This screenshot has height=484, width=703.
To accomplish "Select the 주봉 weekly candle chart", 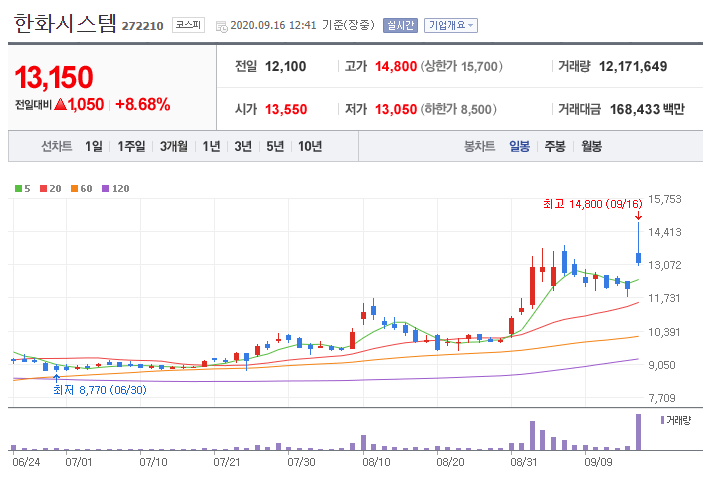I will pyautogui.click(x=555, y=146).
